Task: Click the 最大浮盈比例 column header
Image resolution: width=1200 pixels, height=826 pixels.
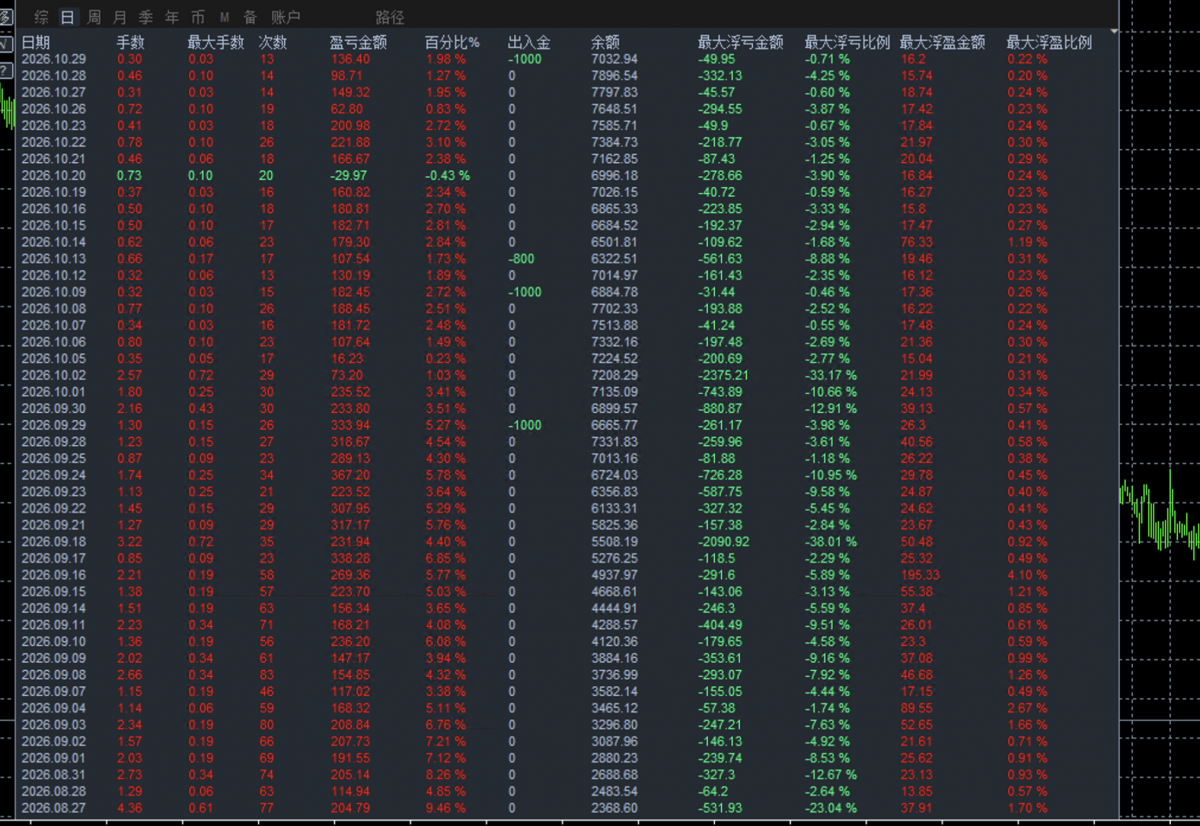Action: [x=1049, y=42]
